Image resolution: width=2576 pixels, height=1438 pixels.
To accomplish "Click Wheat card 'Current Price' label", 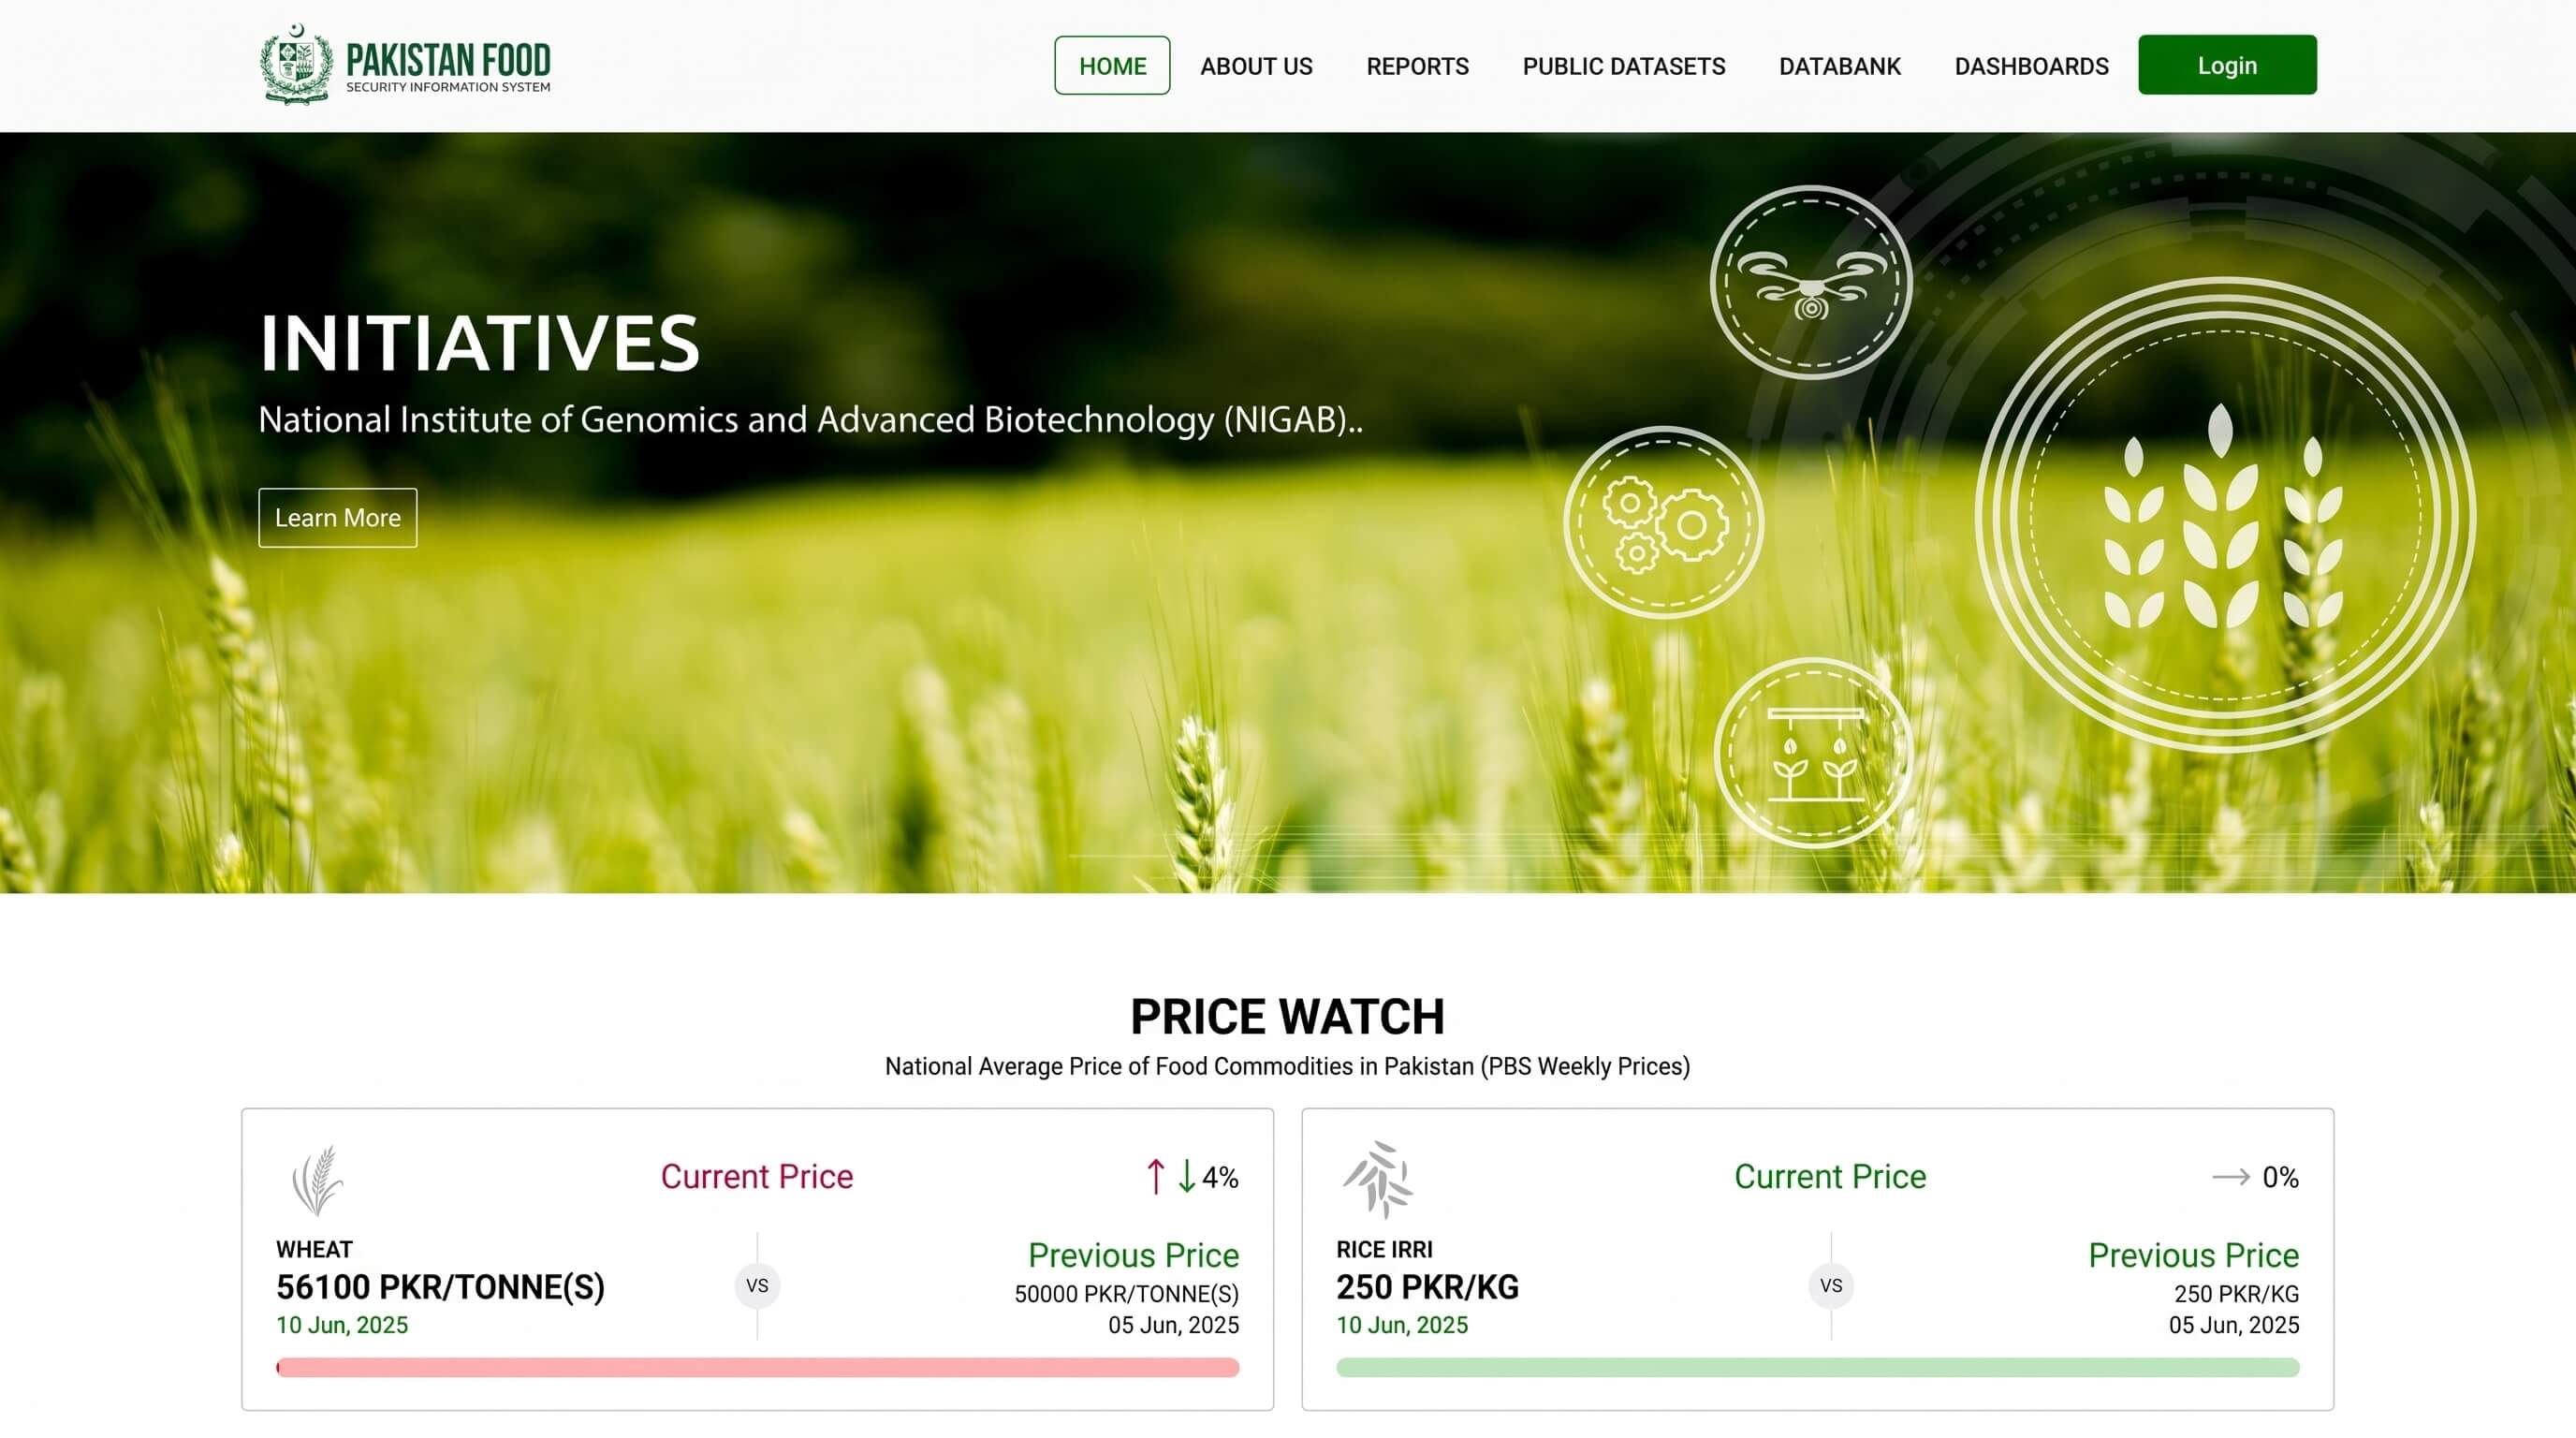I will pyautogui.click(x=757, y=1176).
